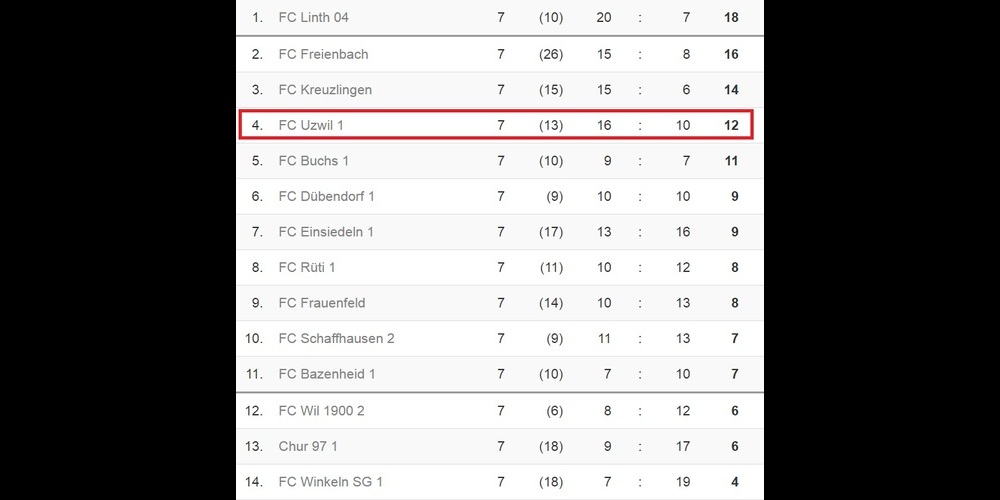Click the FC Buchs 1 team name

(x=313, y=161)
